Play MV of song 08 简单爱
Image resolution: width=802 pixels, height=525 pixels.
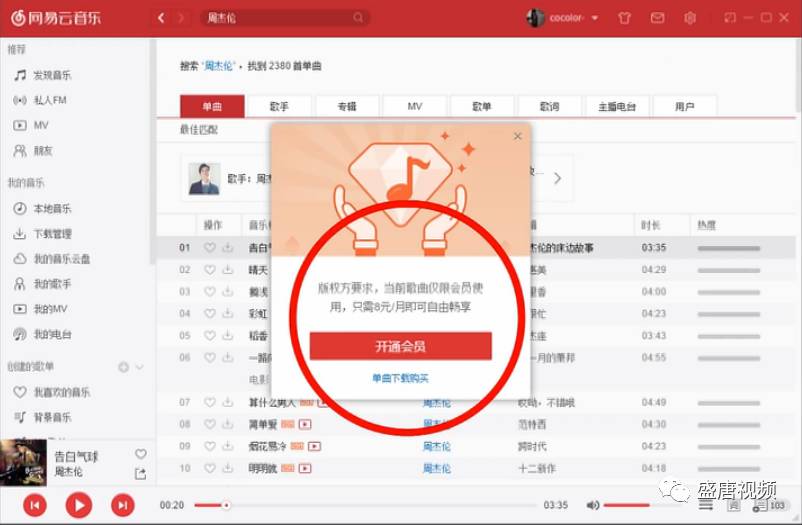coord(305,424)
